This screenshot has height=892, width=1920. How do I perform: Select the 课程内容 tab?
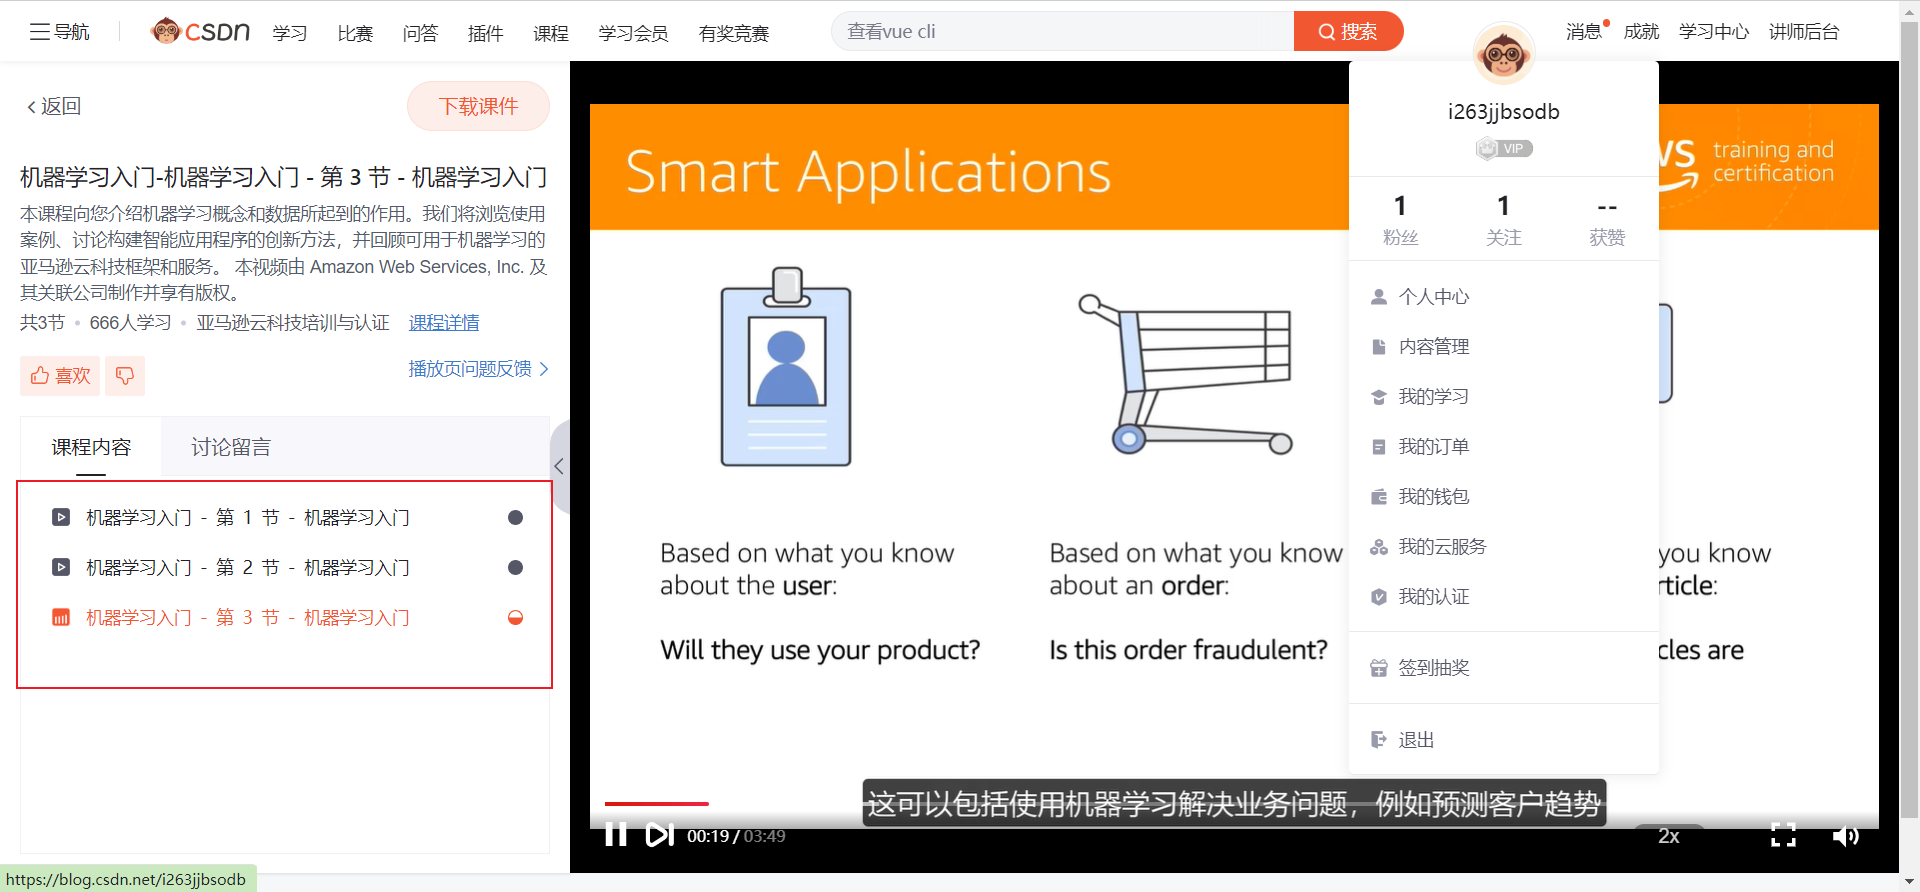[91, 447]
